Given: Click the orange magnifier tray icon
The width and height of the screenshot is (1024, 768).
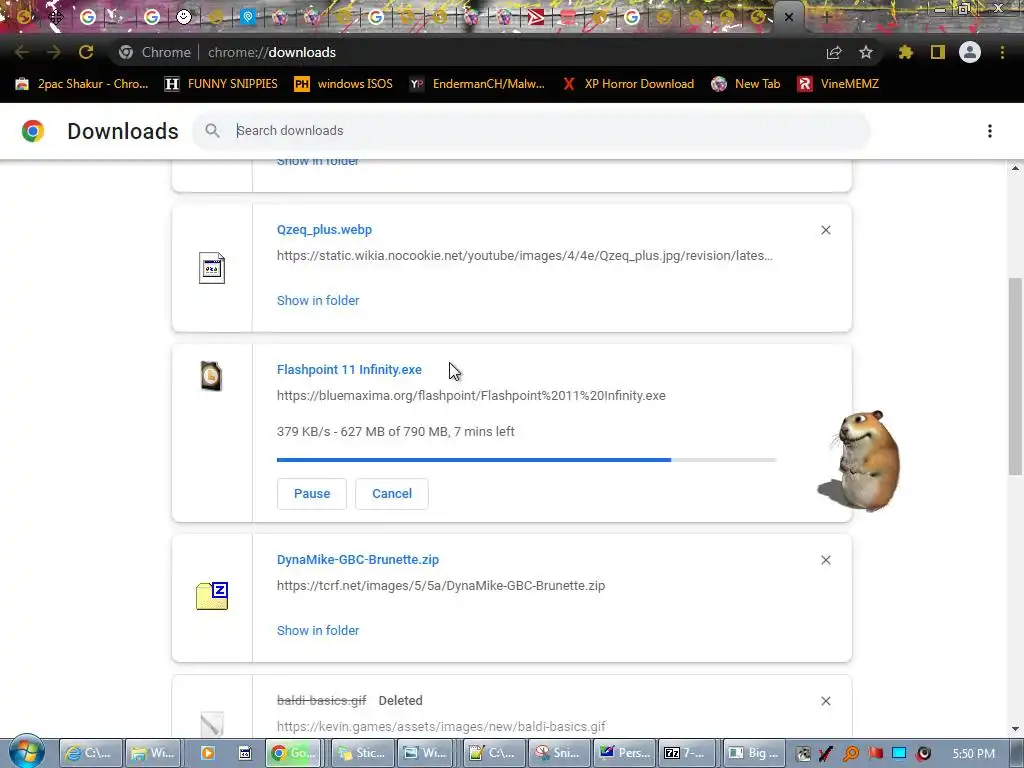Looking at the screenshot, I should pos(851,754).
